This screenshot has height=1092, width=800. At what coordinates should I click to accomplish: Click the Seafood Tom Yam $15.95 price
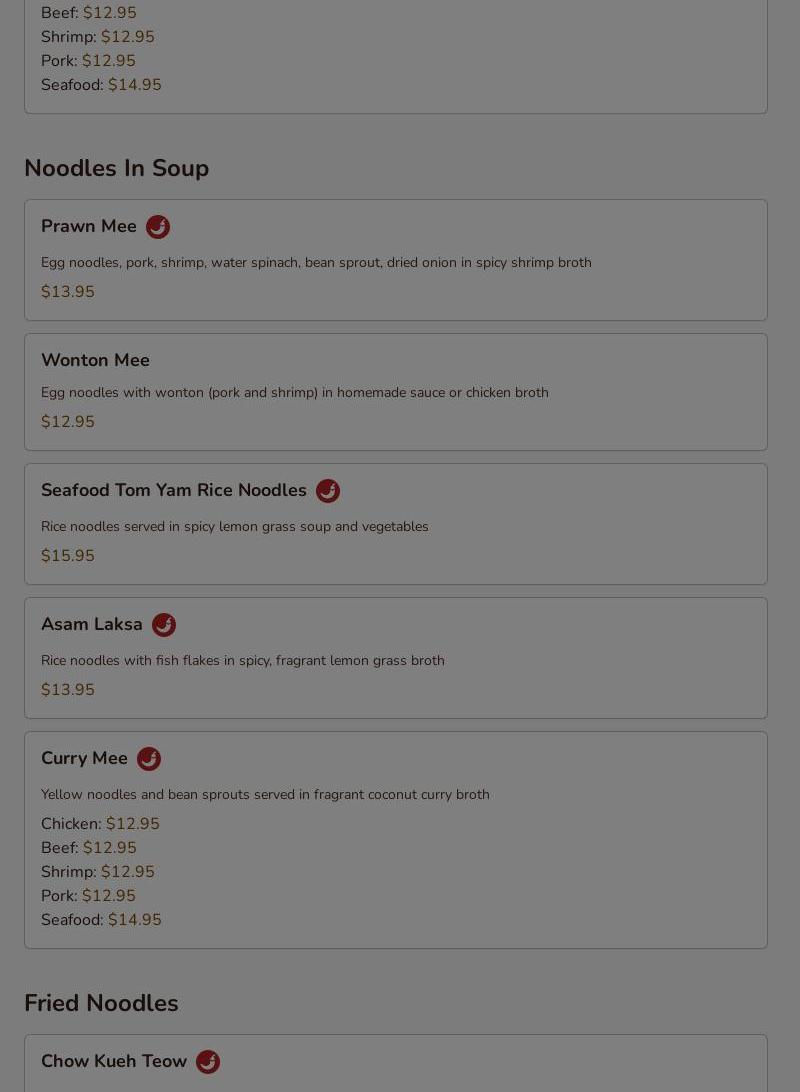tap(68, 556)
